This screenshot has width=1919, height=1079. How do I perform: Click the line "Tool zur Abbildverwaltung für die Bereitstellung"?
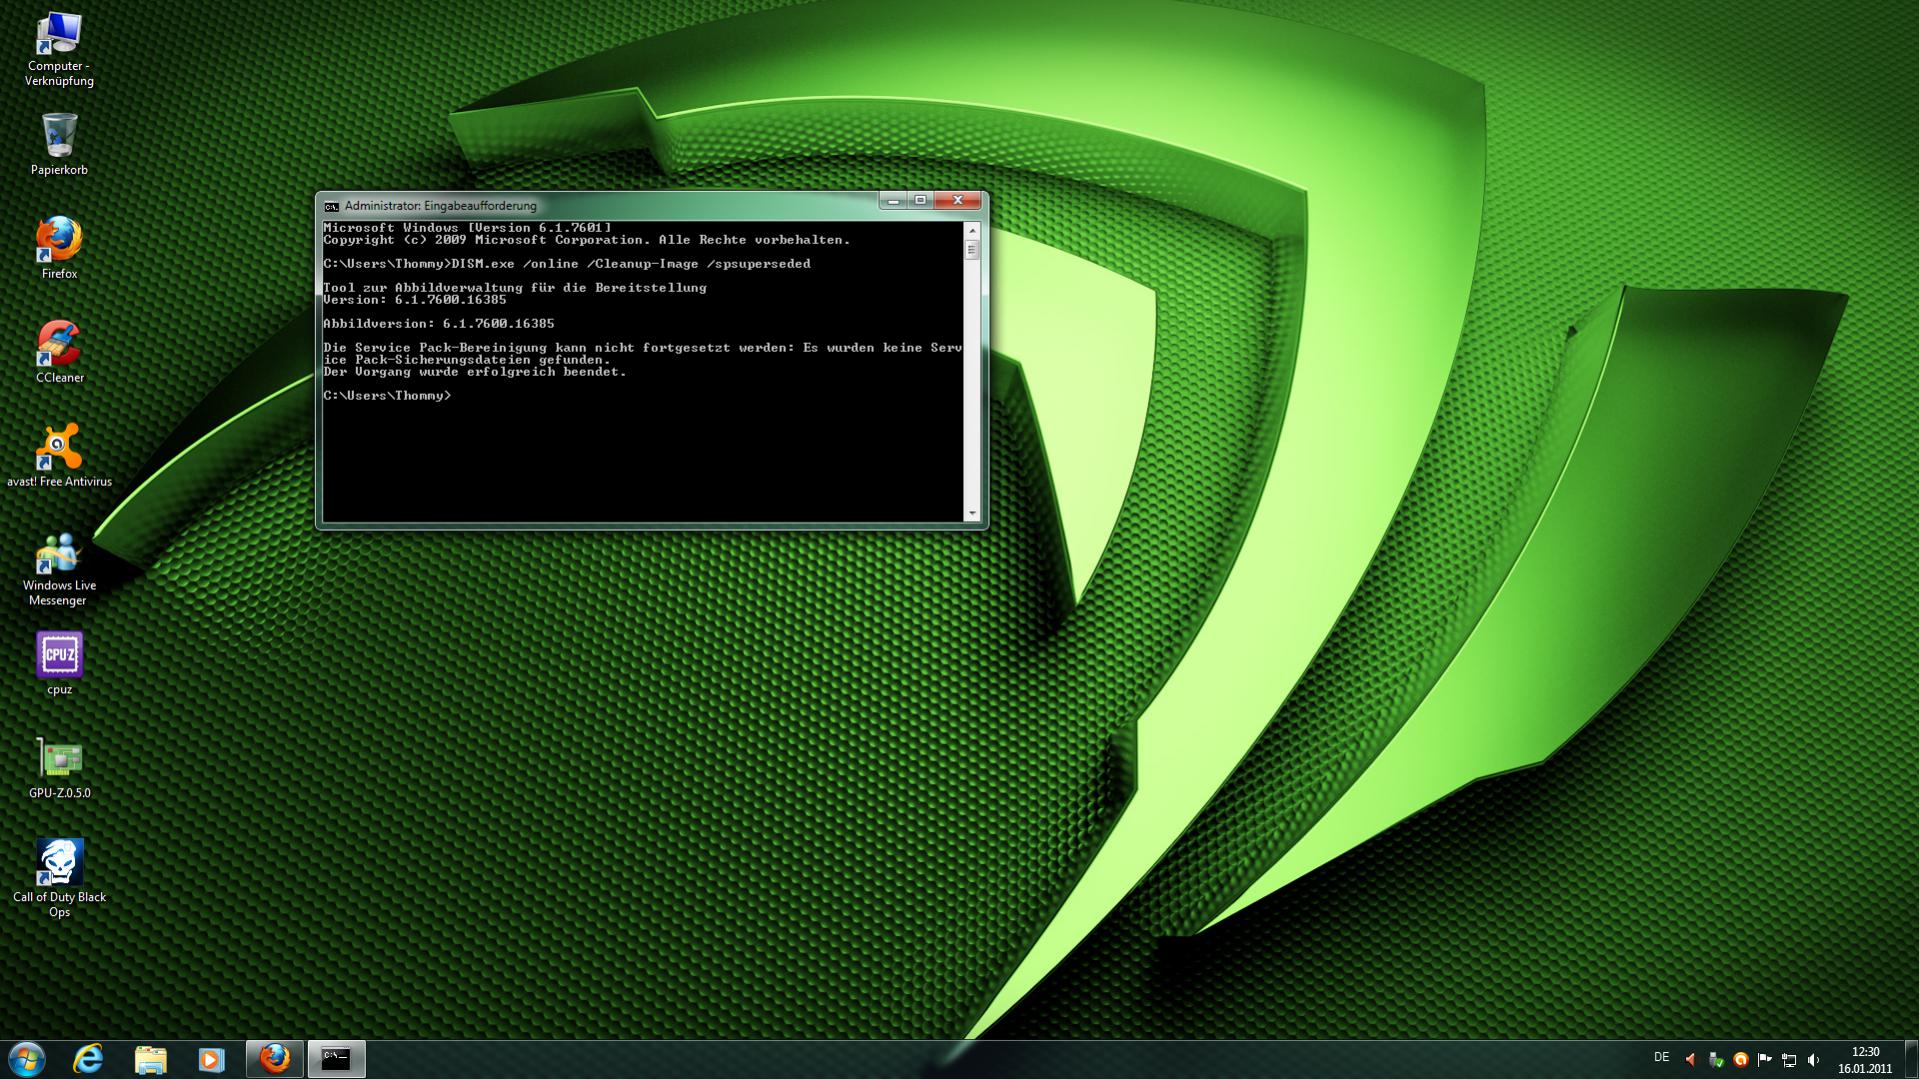pos(515,288)
